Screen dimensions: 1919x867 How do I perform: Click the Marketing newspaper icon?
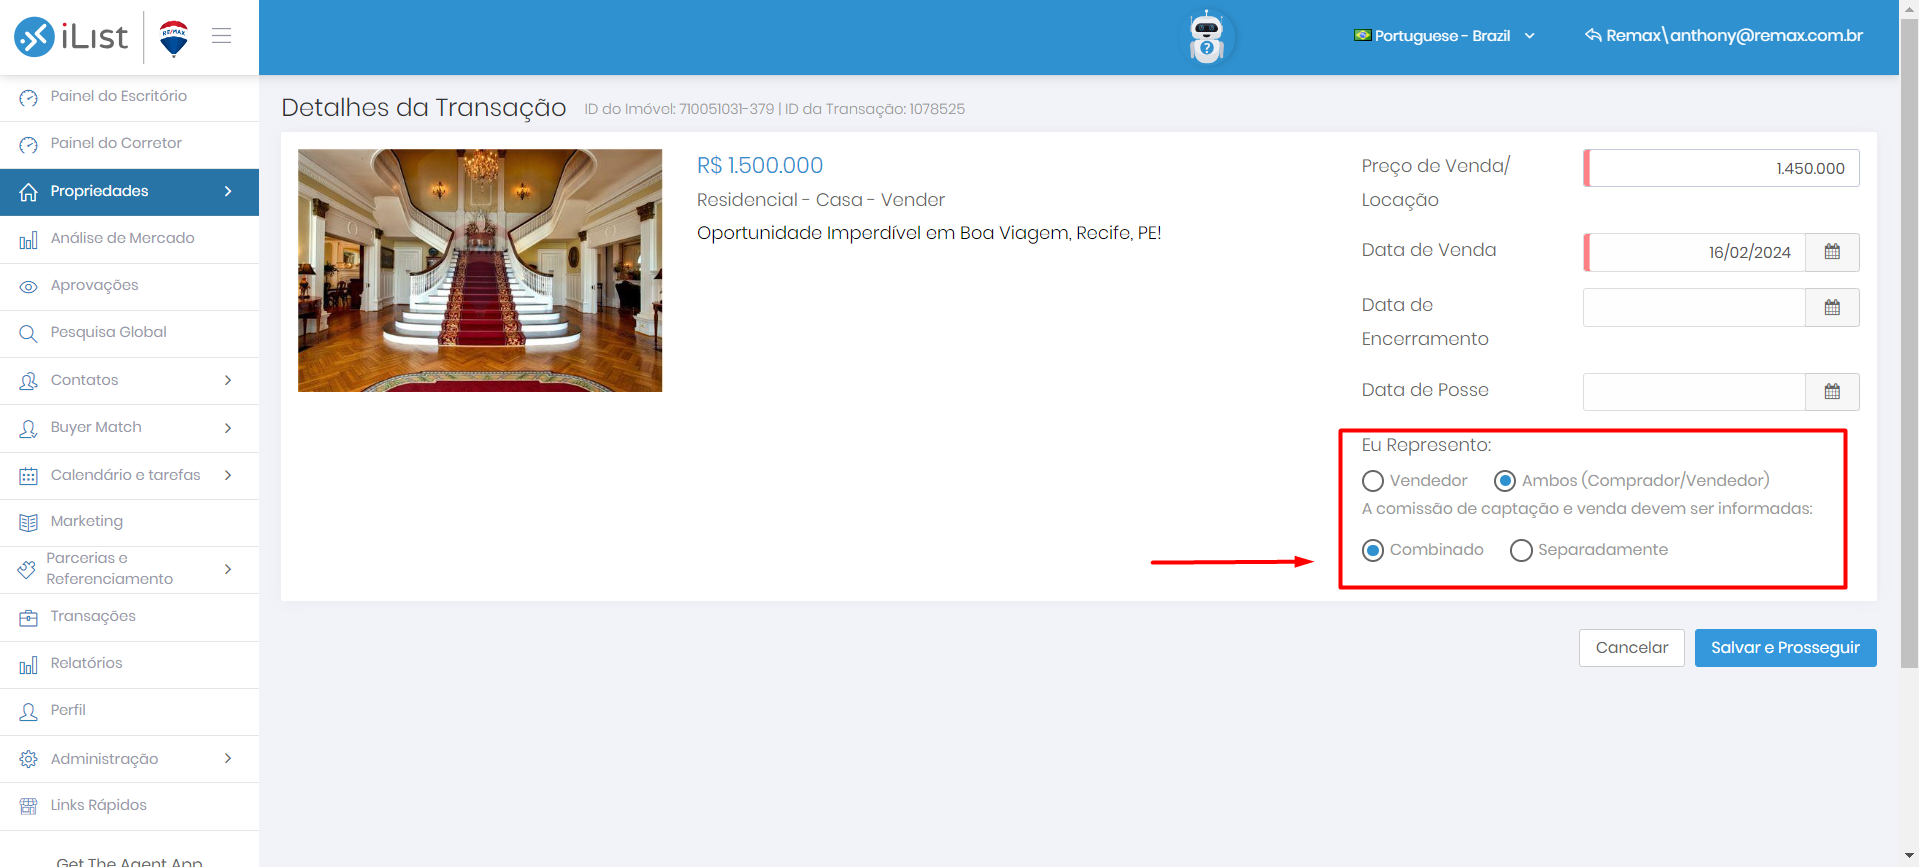point(28,522)
